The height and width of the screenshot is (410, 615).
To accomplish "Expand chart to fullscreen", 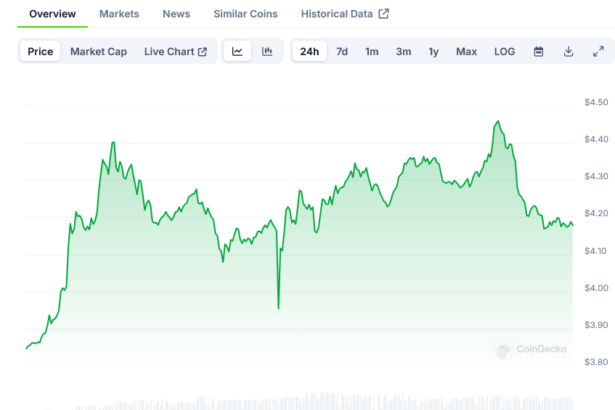I will click(598, 51).
